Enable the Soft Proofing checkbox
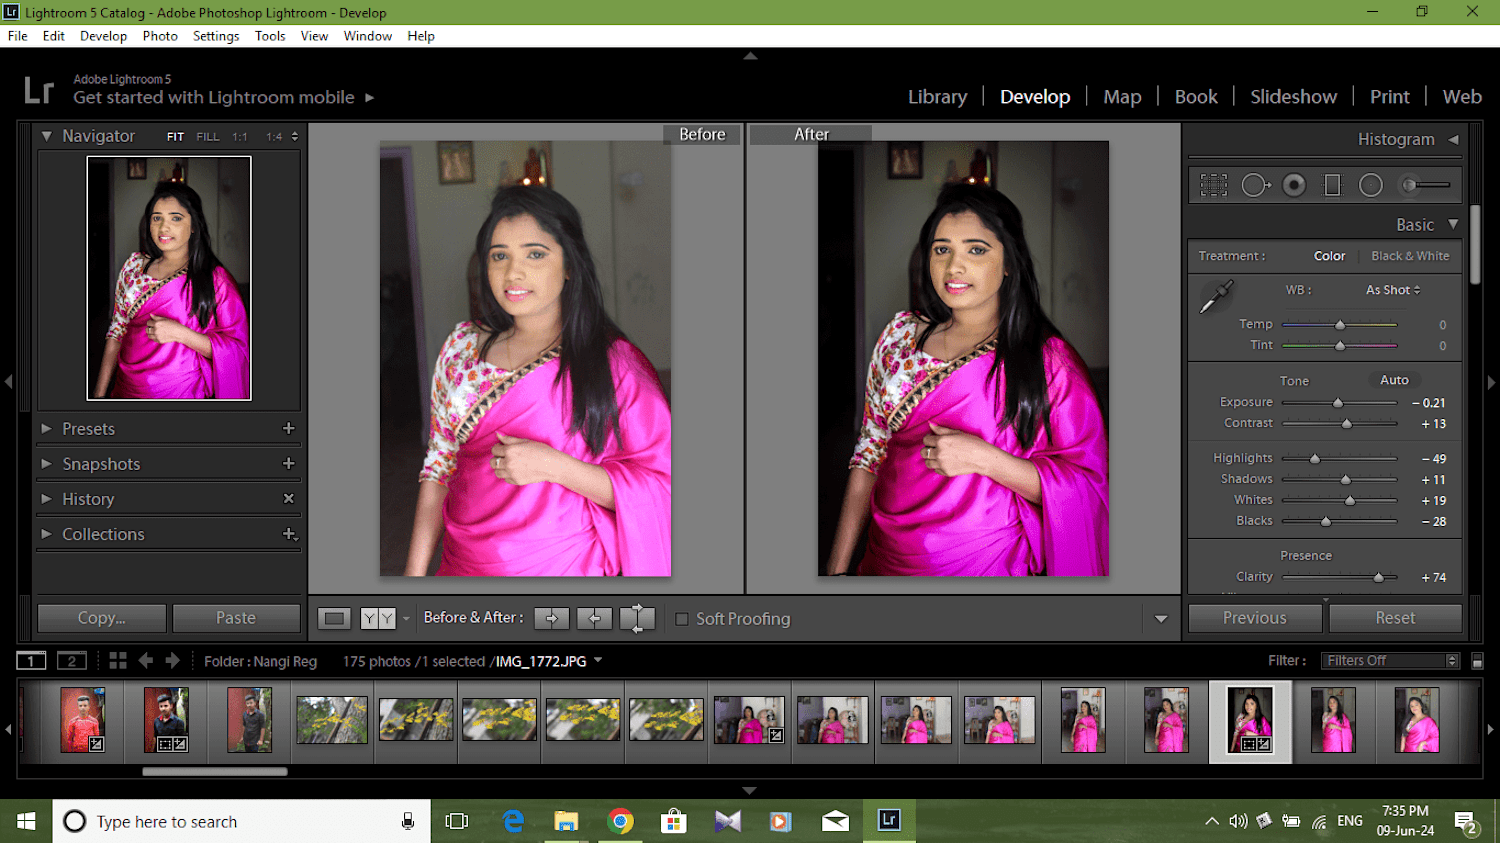1500x843 pixels. click(682, 619)
